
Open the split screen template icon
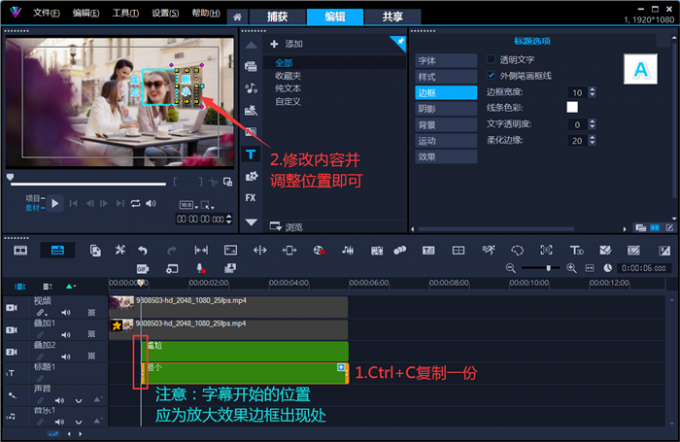click(458, 250)
